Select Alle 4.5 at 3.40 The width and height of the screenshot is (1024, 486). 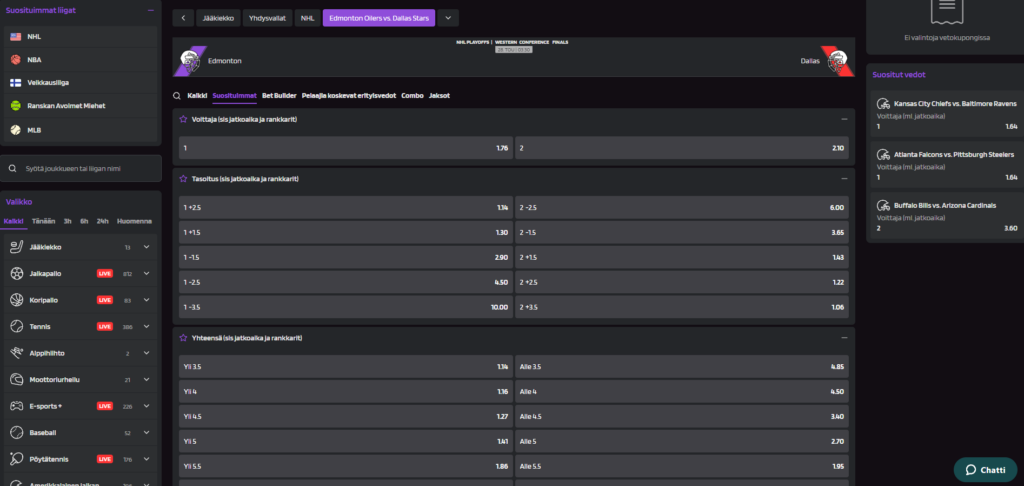(682, 416)
